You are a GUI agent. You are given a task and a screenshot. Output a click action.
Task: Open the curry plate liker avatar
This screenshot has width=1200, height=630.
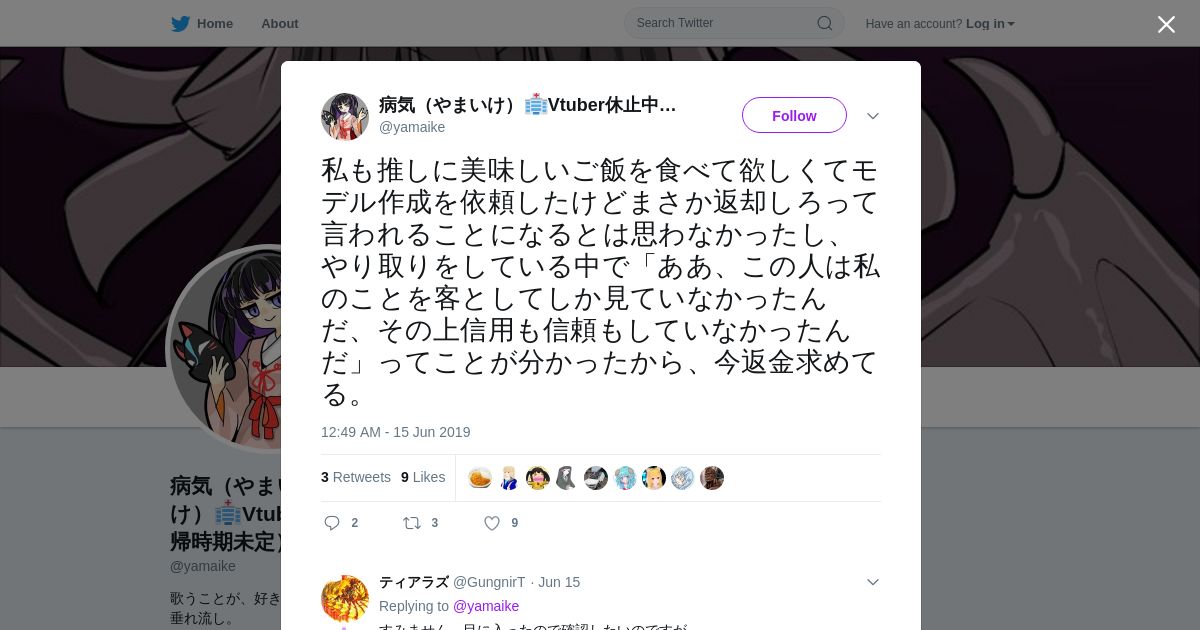tap(480, 478)
